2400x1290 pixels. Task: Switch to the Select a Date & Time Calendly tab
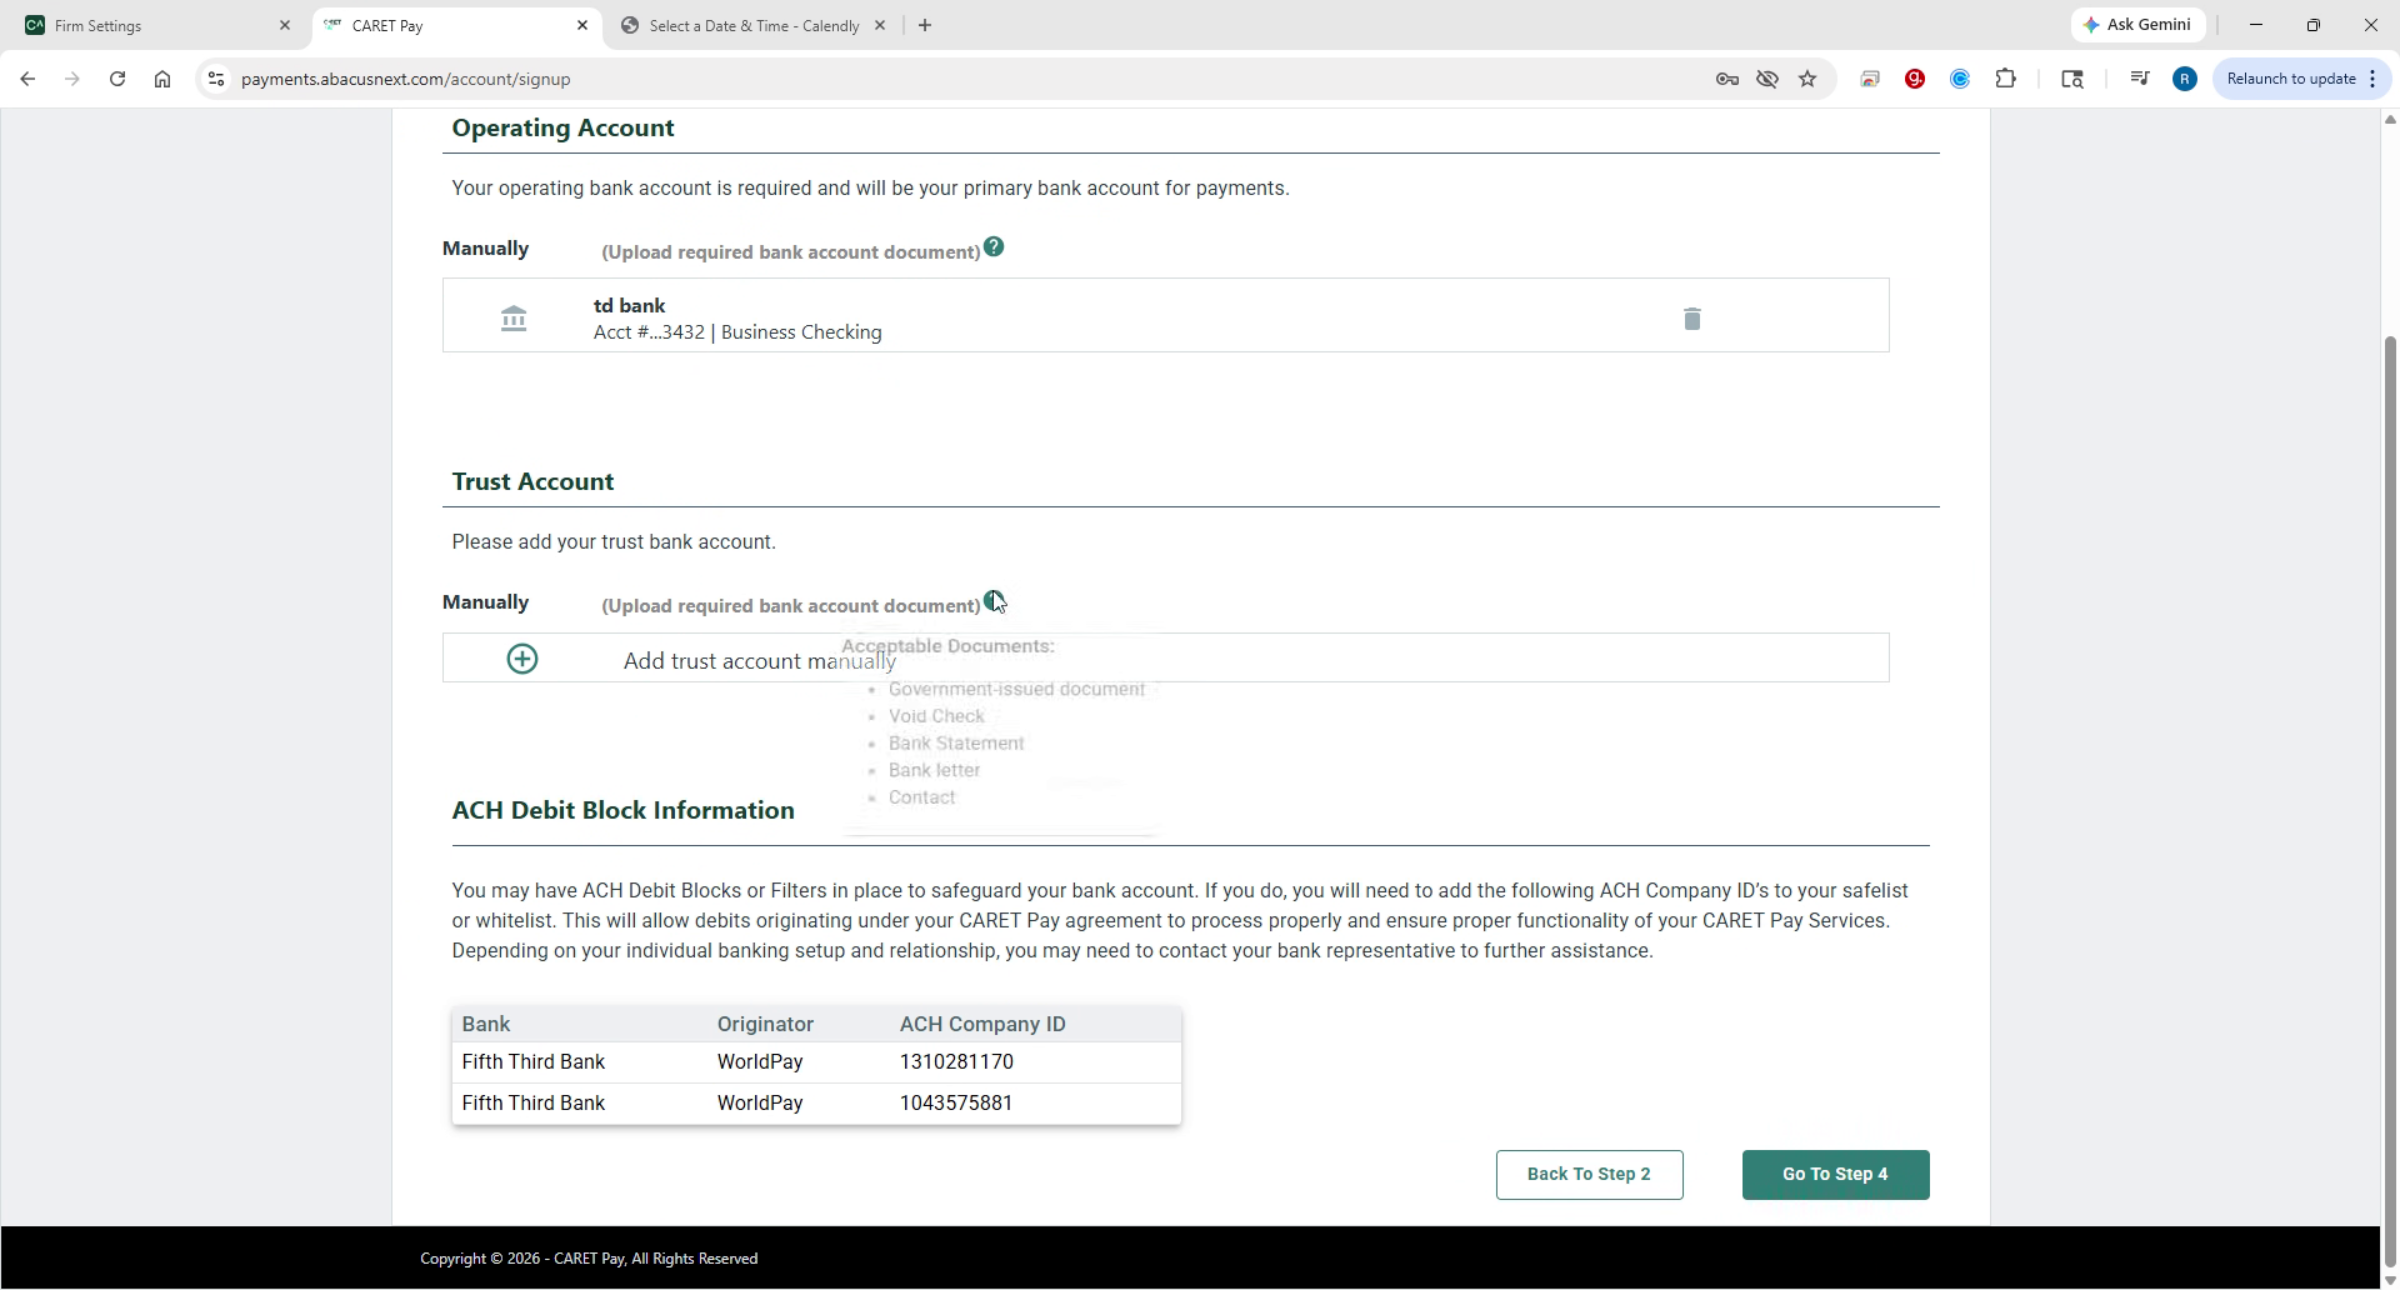click(753, 26)
